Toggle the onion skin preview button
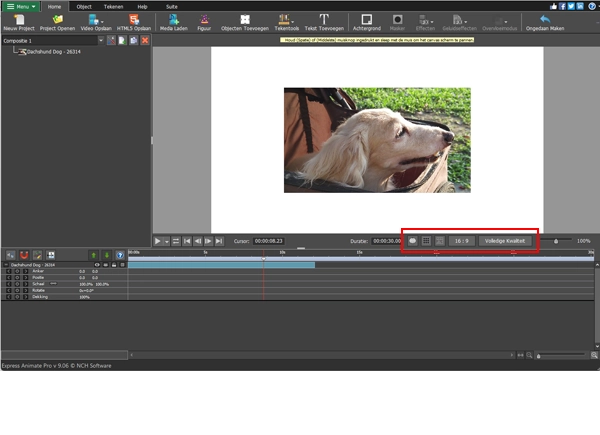This screenshot has height=435, width=600. click(412, 241)
